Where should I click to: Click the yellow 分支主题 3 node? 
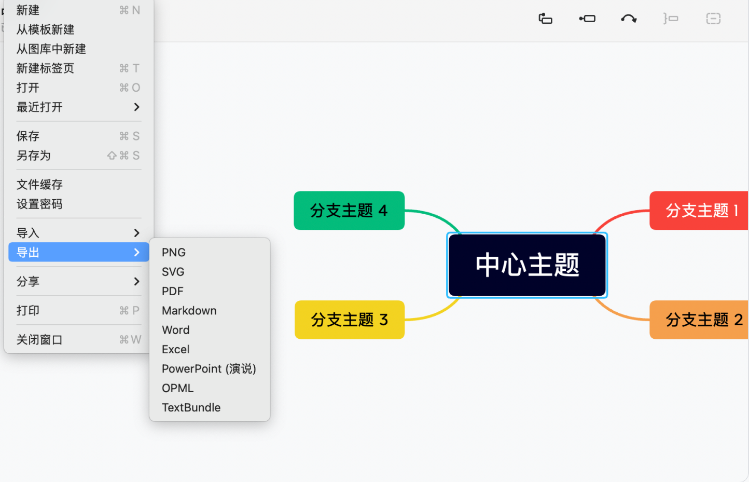click(x=349, y=320)
